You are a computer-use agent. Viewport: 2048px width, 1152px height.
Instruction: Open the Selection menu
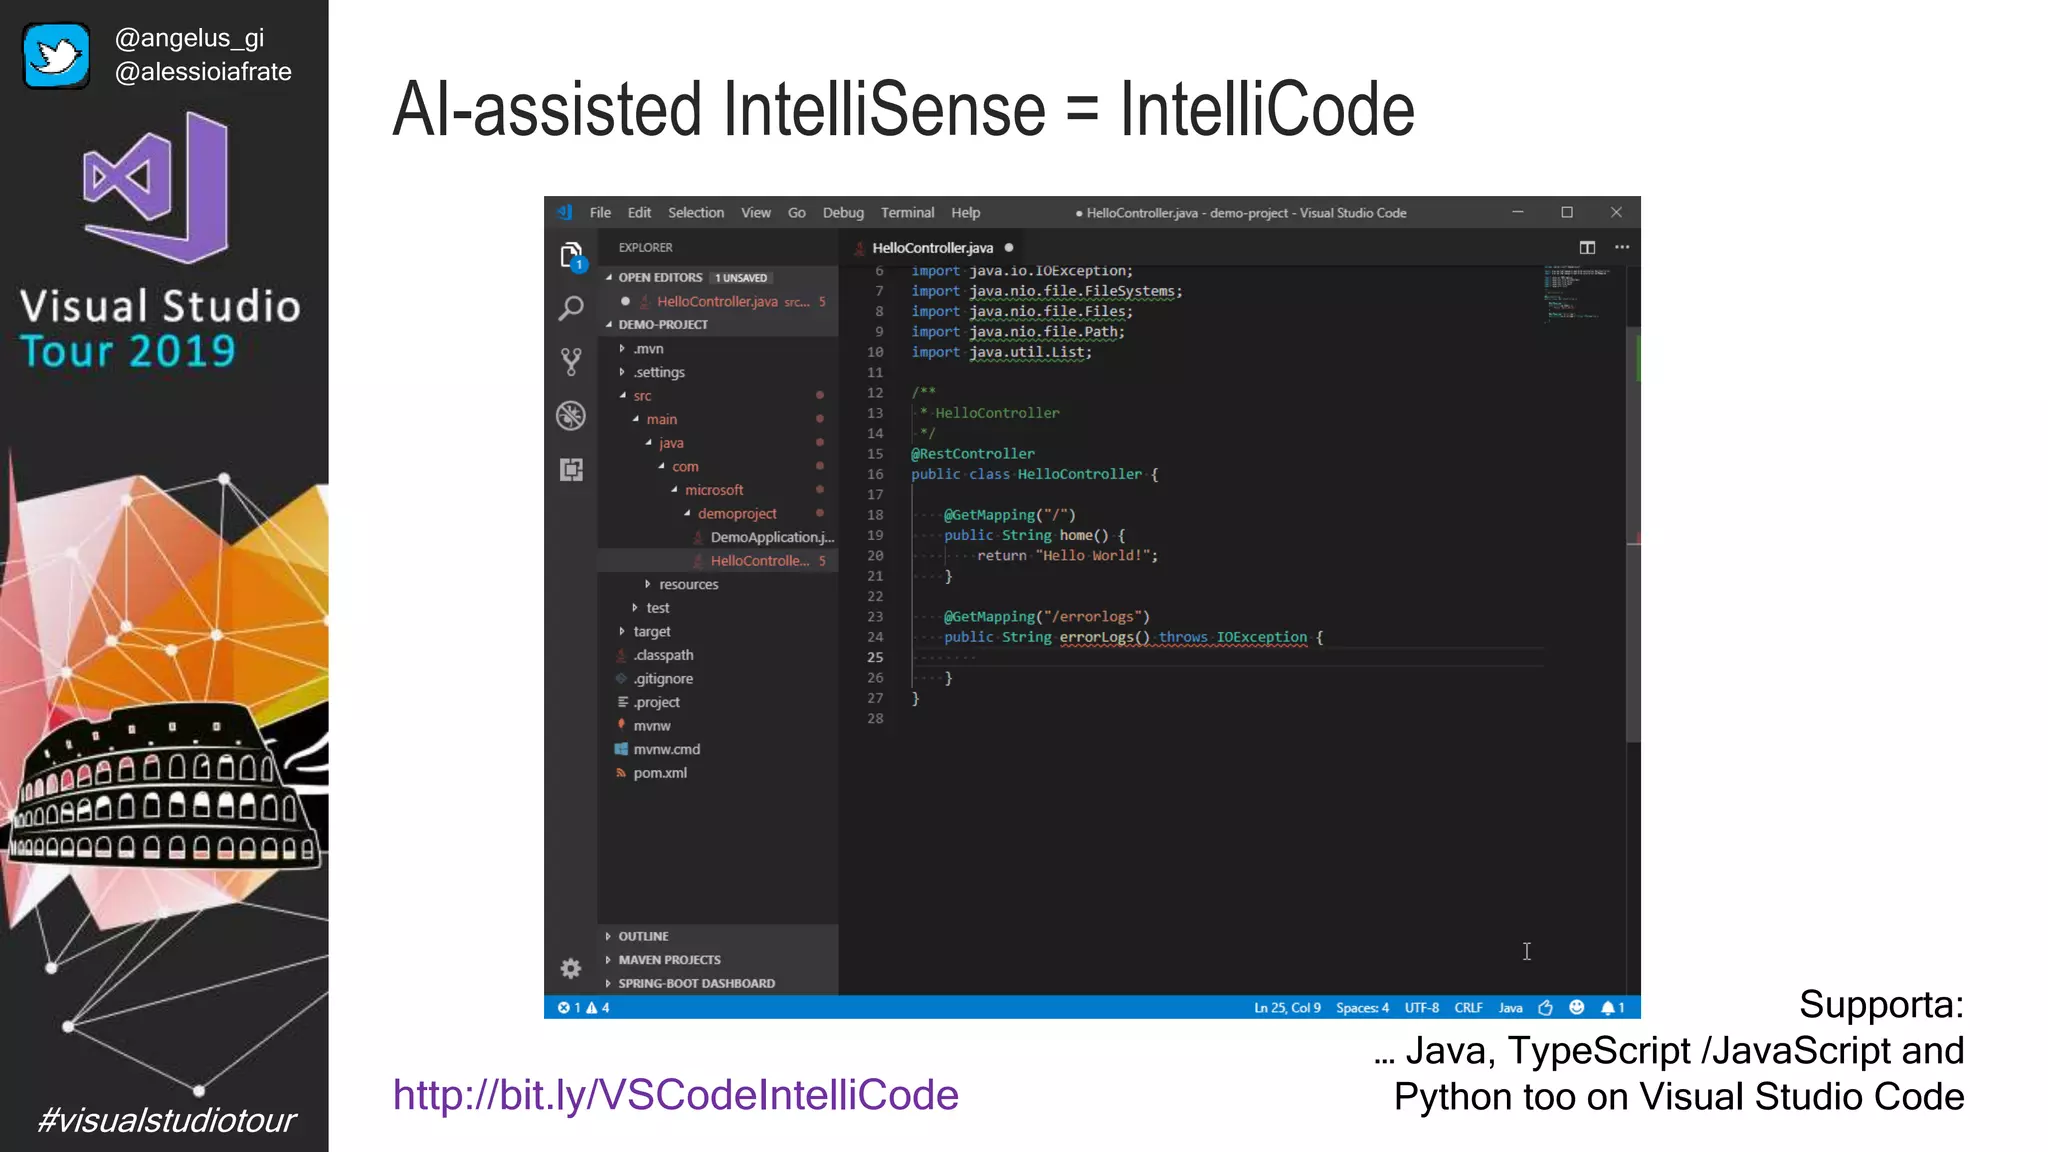point(696,212)
